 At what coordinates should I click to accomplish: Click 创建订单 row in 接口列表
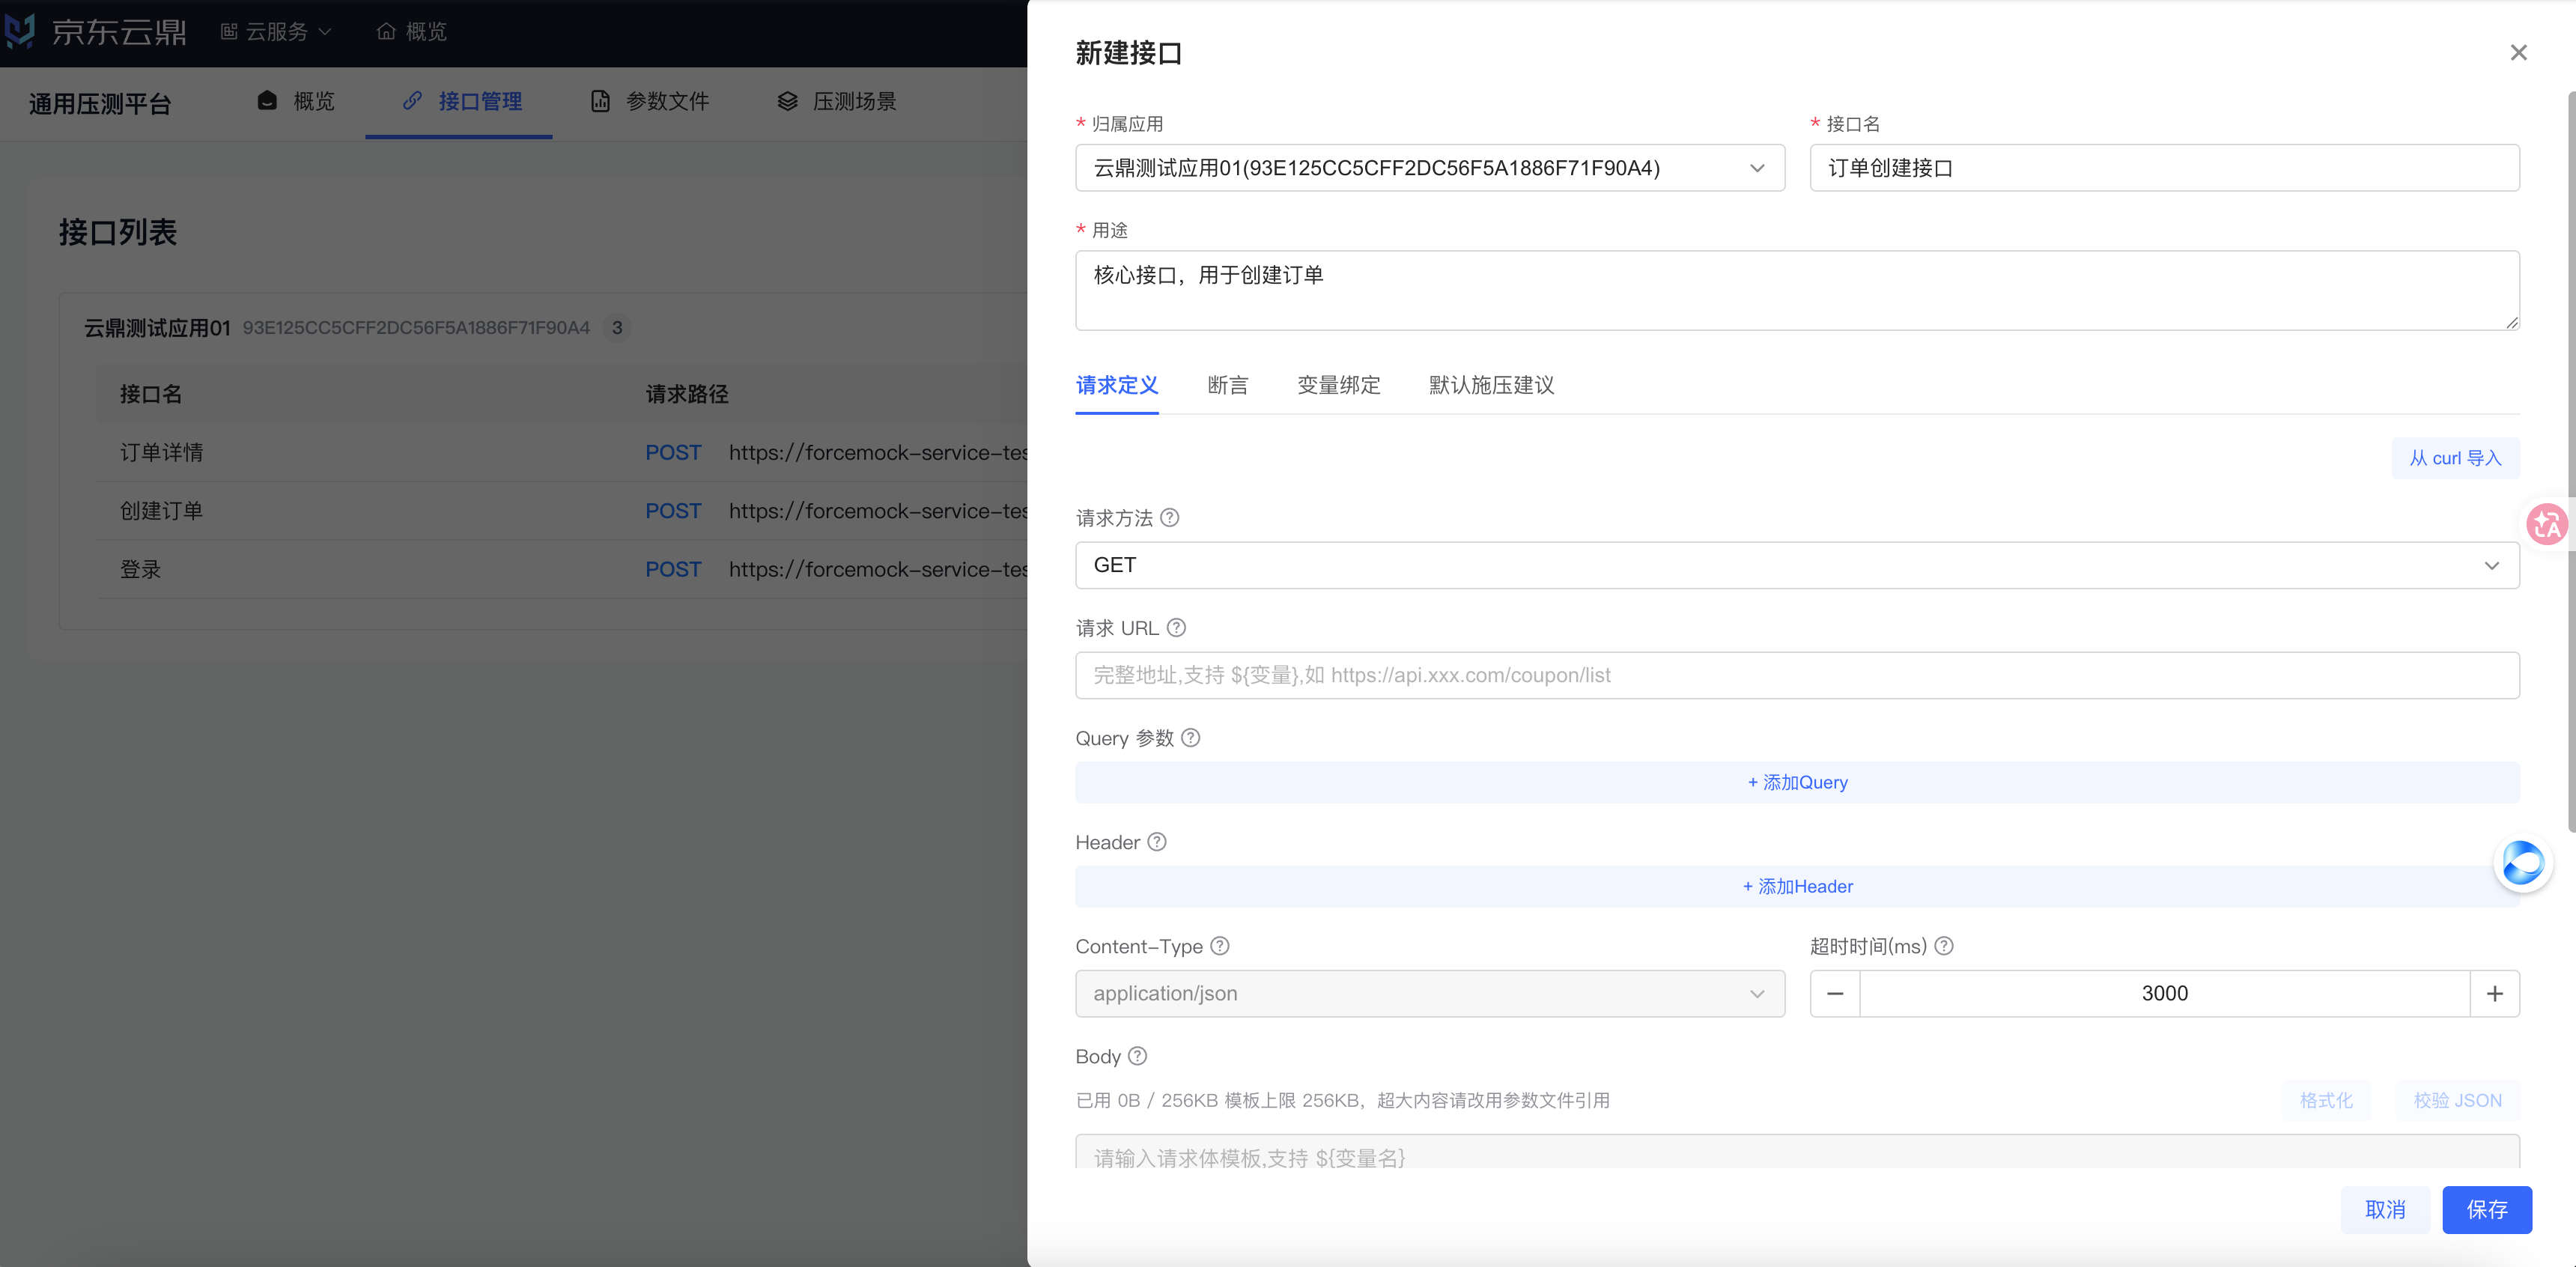click(x=560, y=511)
